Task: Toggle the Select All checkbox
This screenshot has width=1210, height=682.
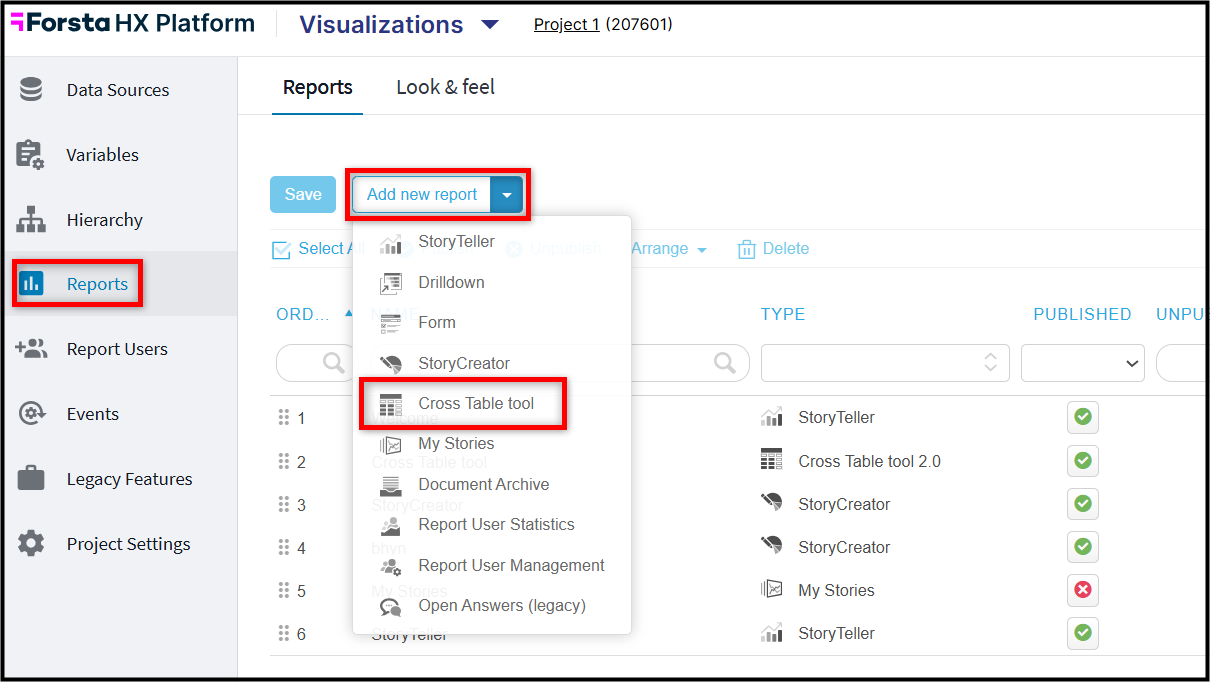Action: (x=281, y=250)
